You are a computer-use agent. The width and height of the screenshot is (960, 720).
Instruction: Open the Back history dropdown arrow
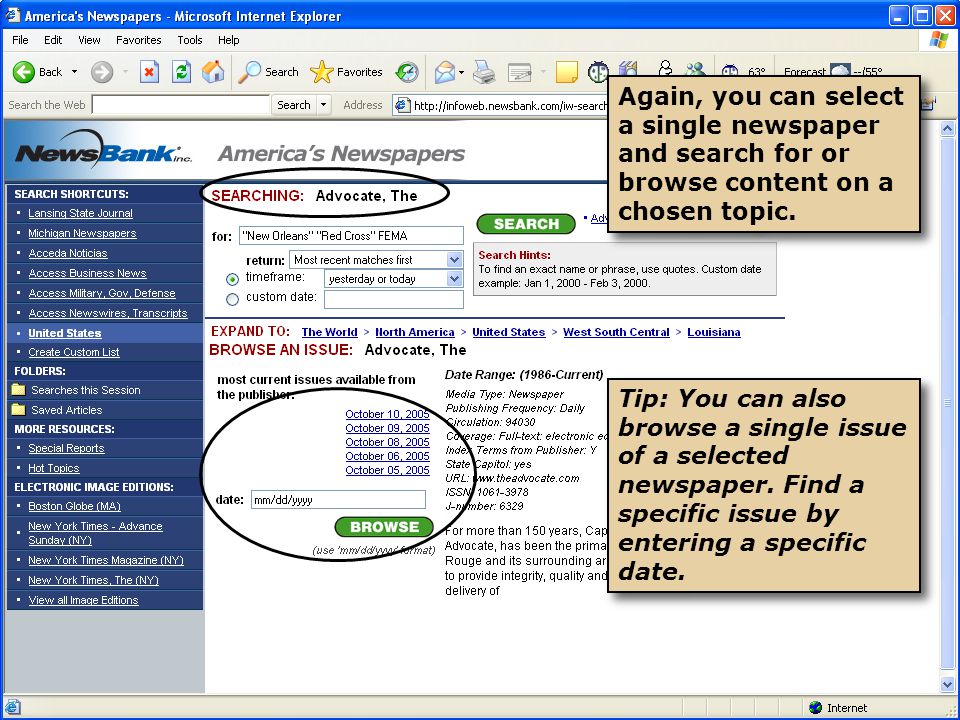coord(75,72)
